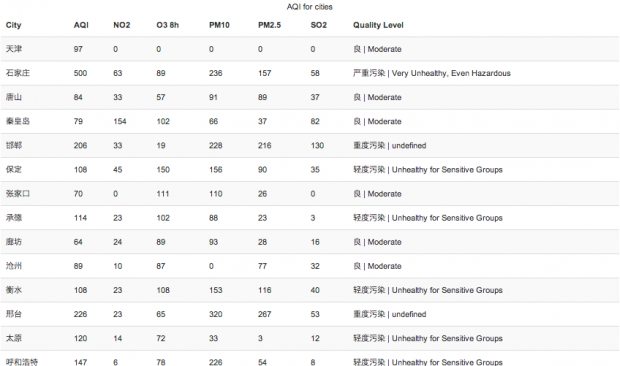620x366 pixels.
Task: Select the city name 沧州
Action: click(14, 266)
